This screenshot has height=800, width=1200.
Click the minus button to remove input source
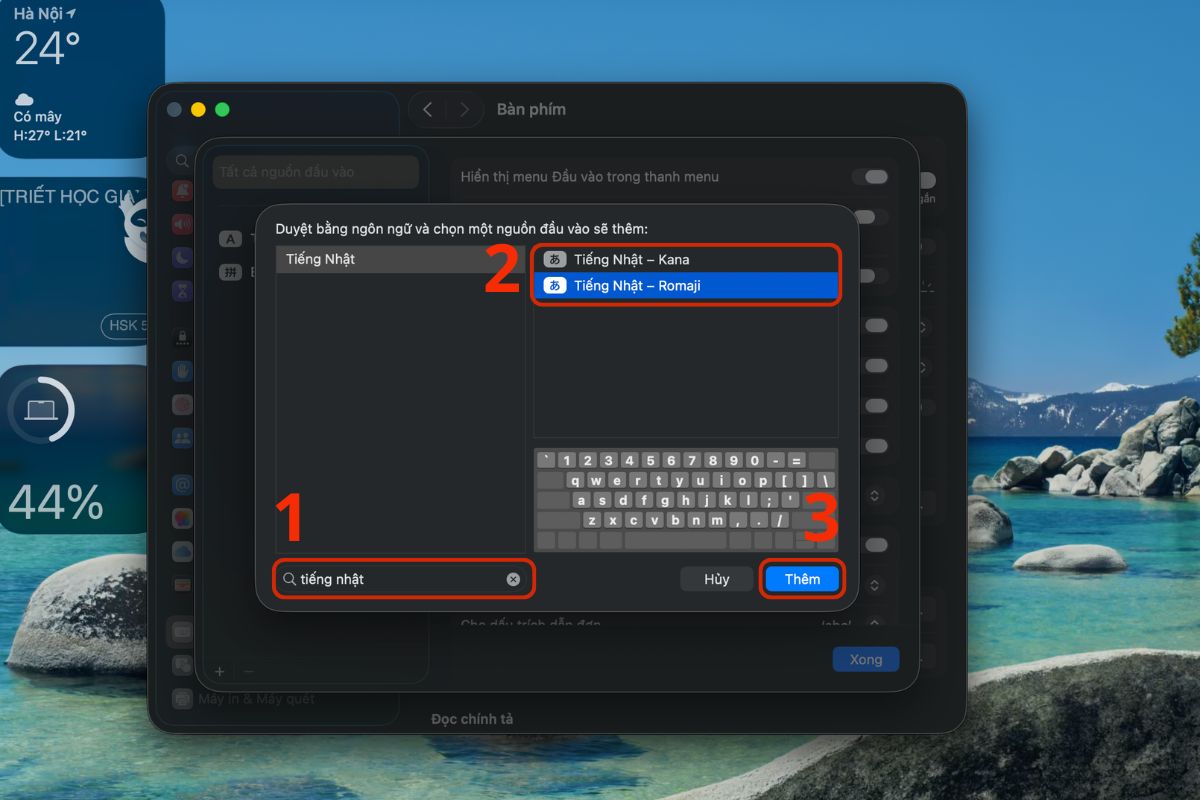point(249,672)
